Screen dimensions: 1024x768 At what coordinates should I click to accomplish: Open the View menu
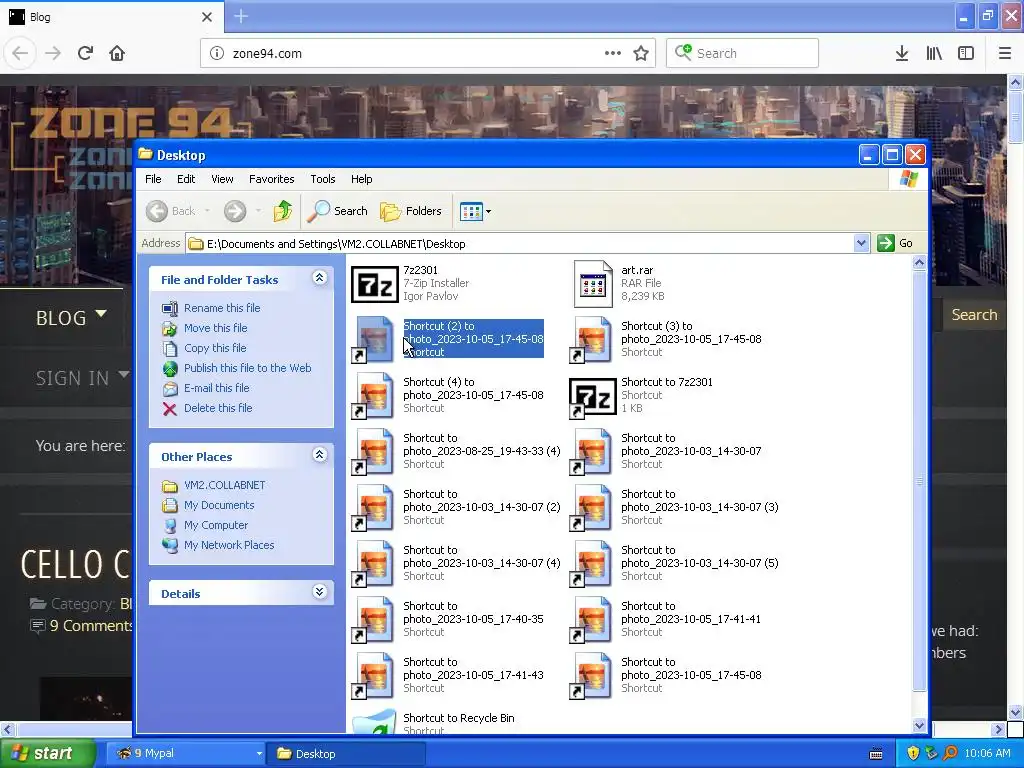(222, 179)
